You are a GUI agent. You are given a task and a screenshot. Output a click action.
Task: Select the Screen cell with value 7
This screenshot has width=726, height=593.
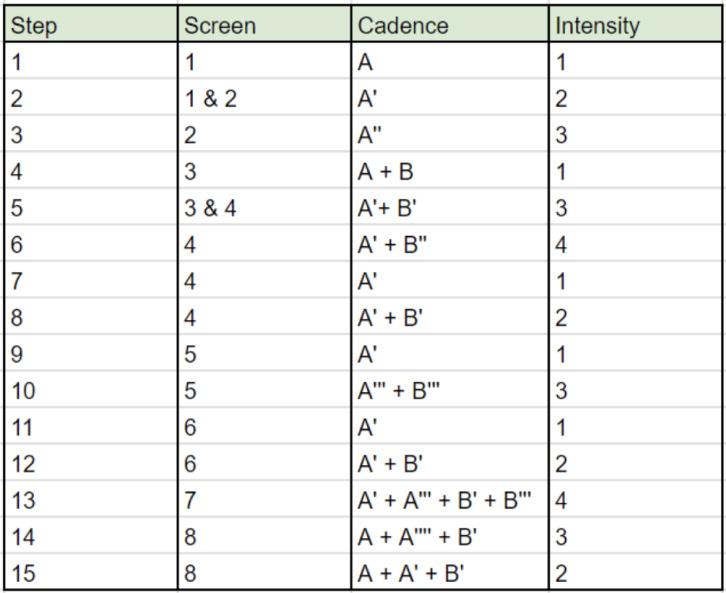(265, 500)
